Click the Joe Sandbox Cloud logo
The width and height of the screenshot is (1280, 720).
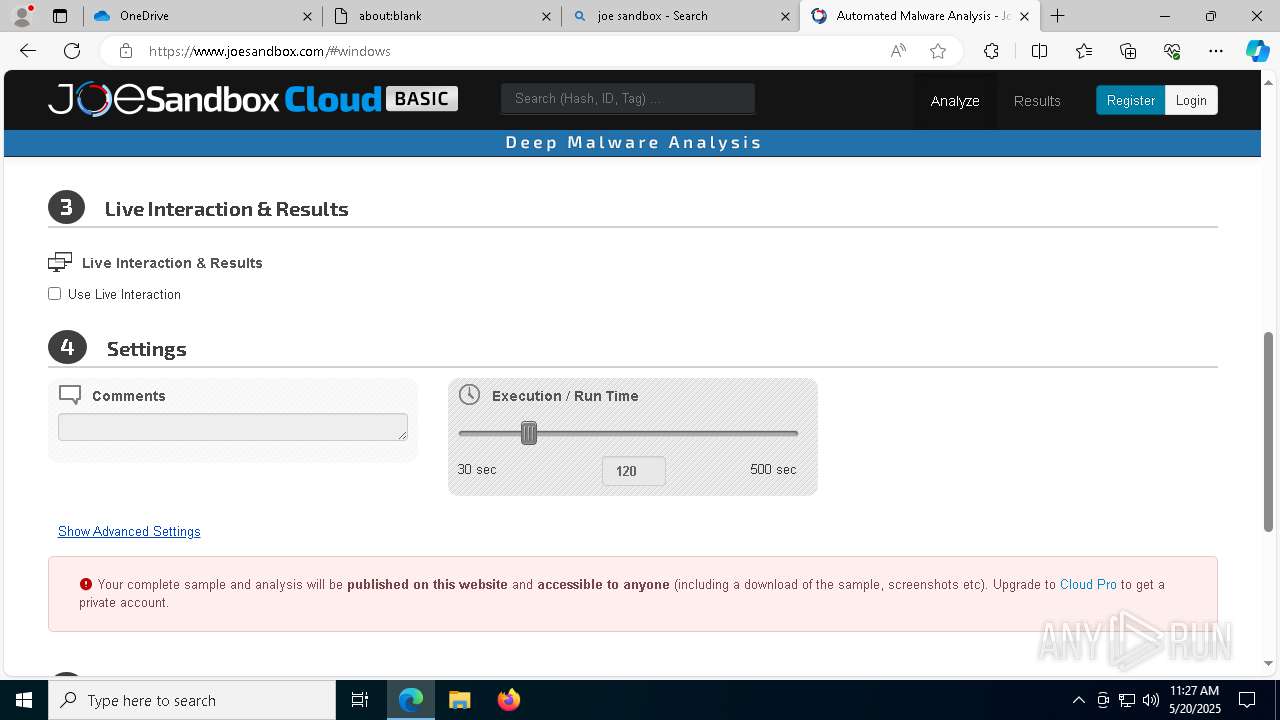[x=253, y=99]
